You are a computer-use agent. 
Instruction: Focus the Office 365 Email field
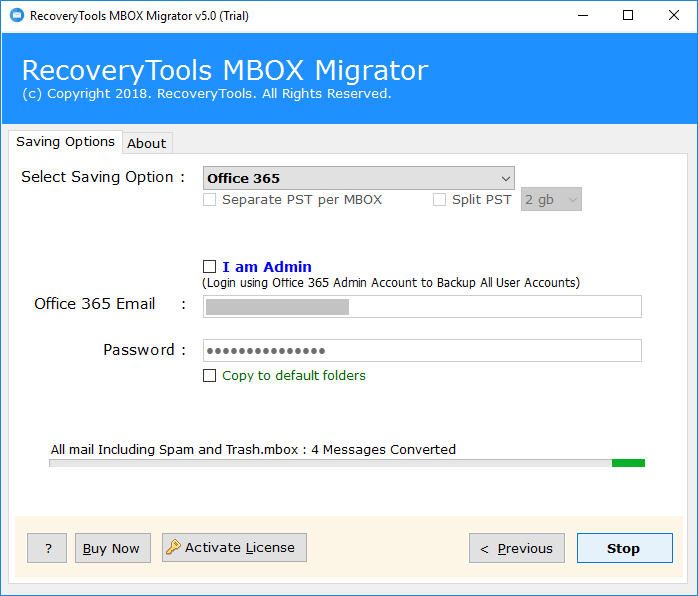pos(422,306)
